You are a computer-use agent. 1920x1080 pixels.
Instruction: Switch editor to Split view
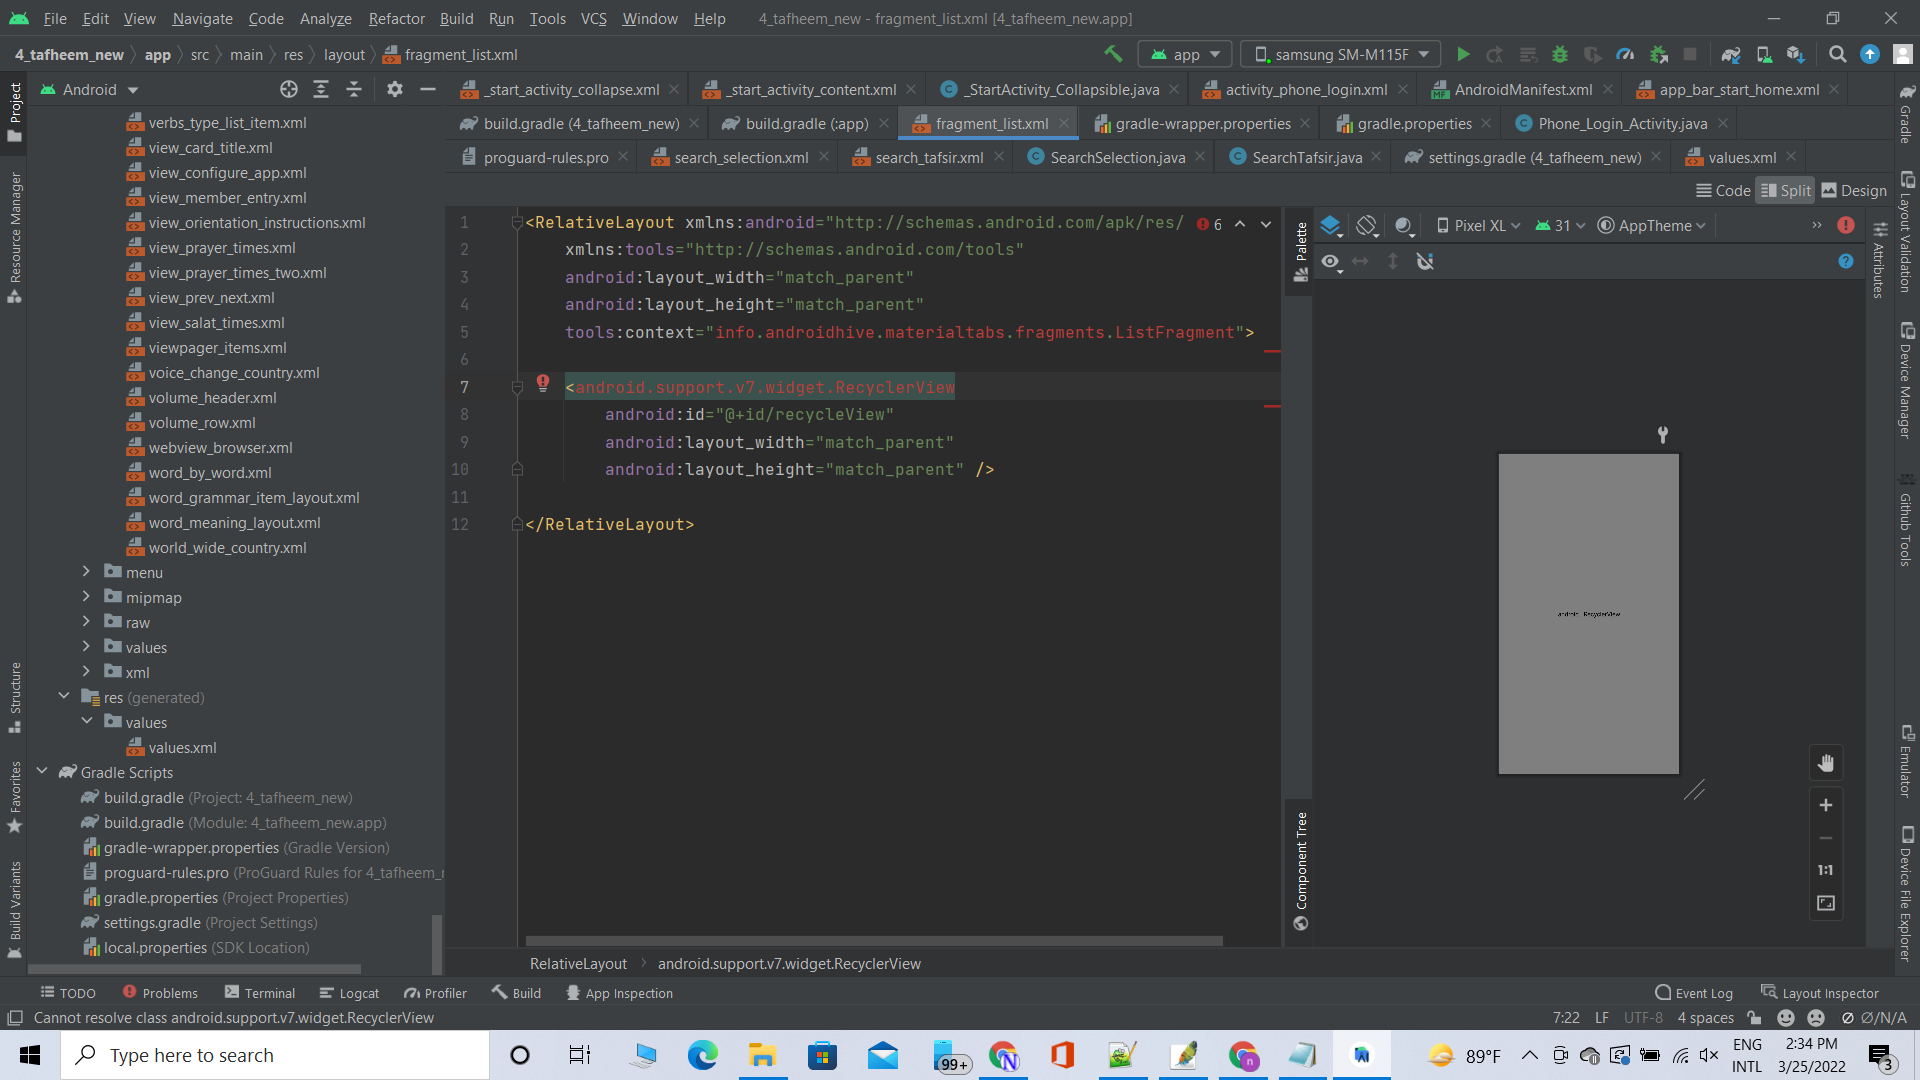[1785, 190]
